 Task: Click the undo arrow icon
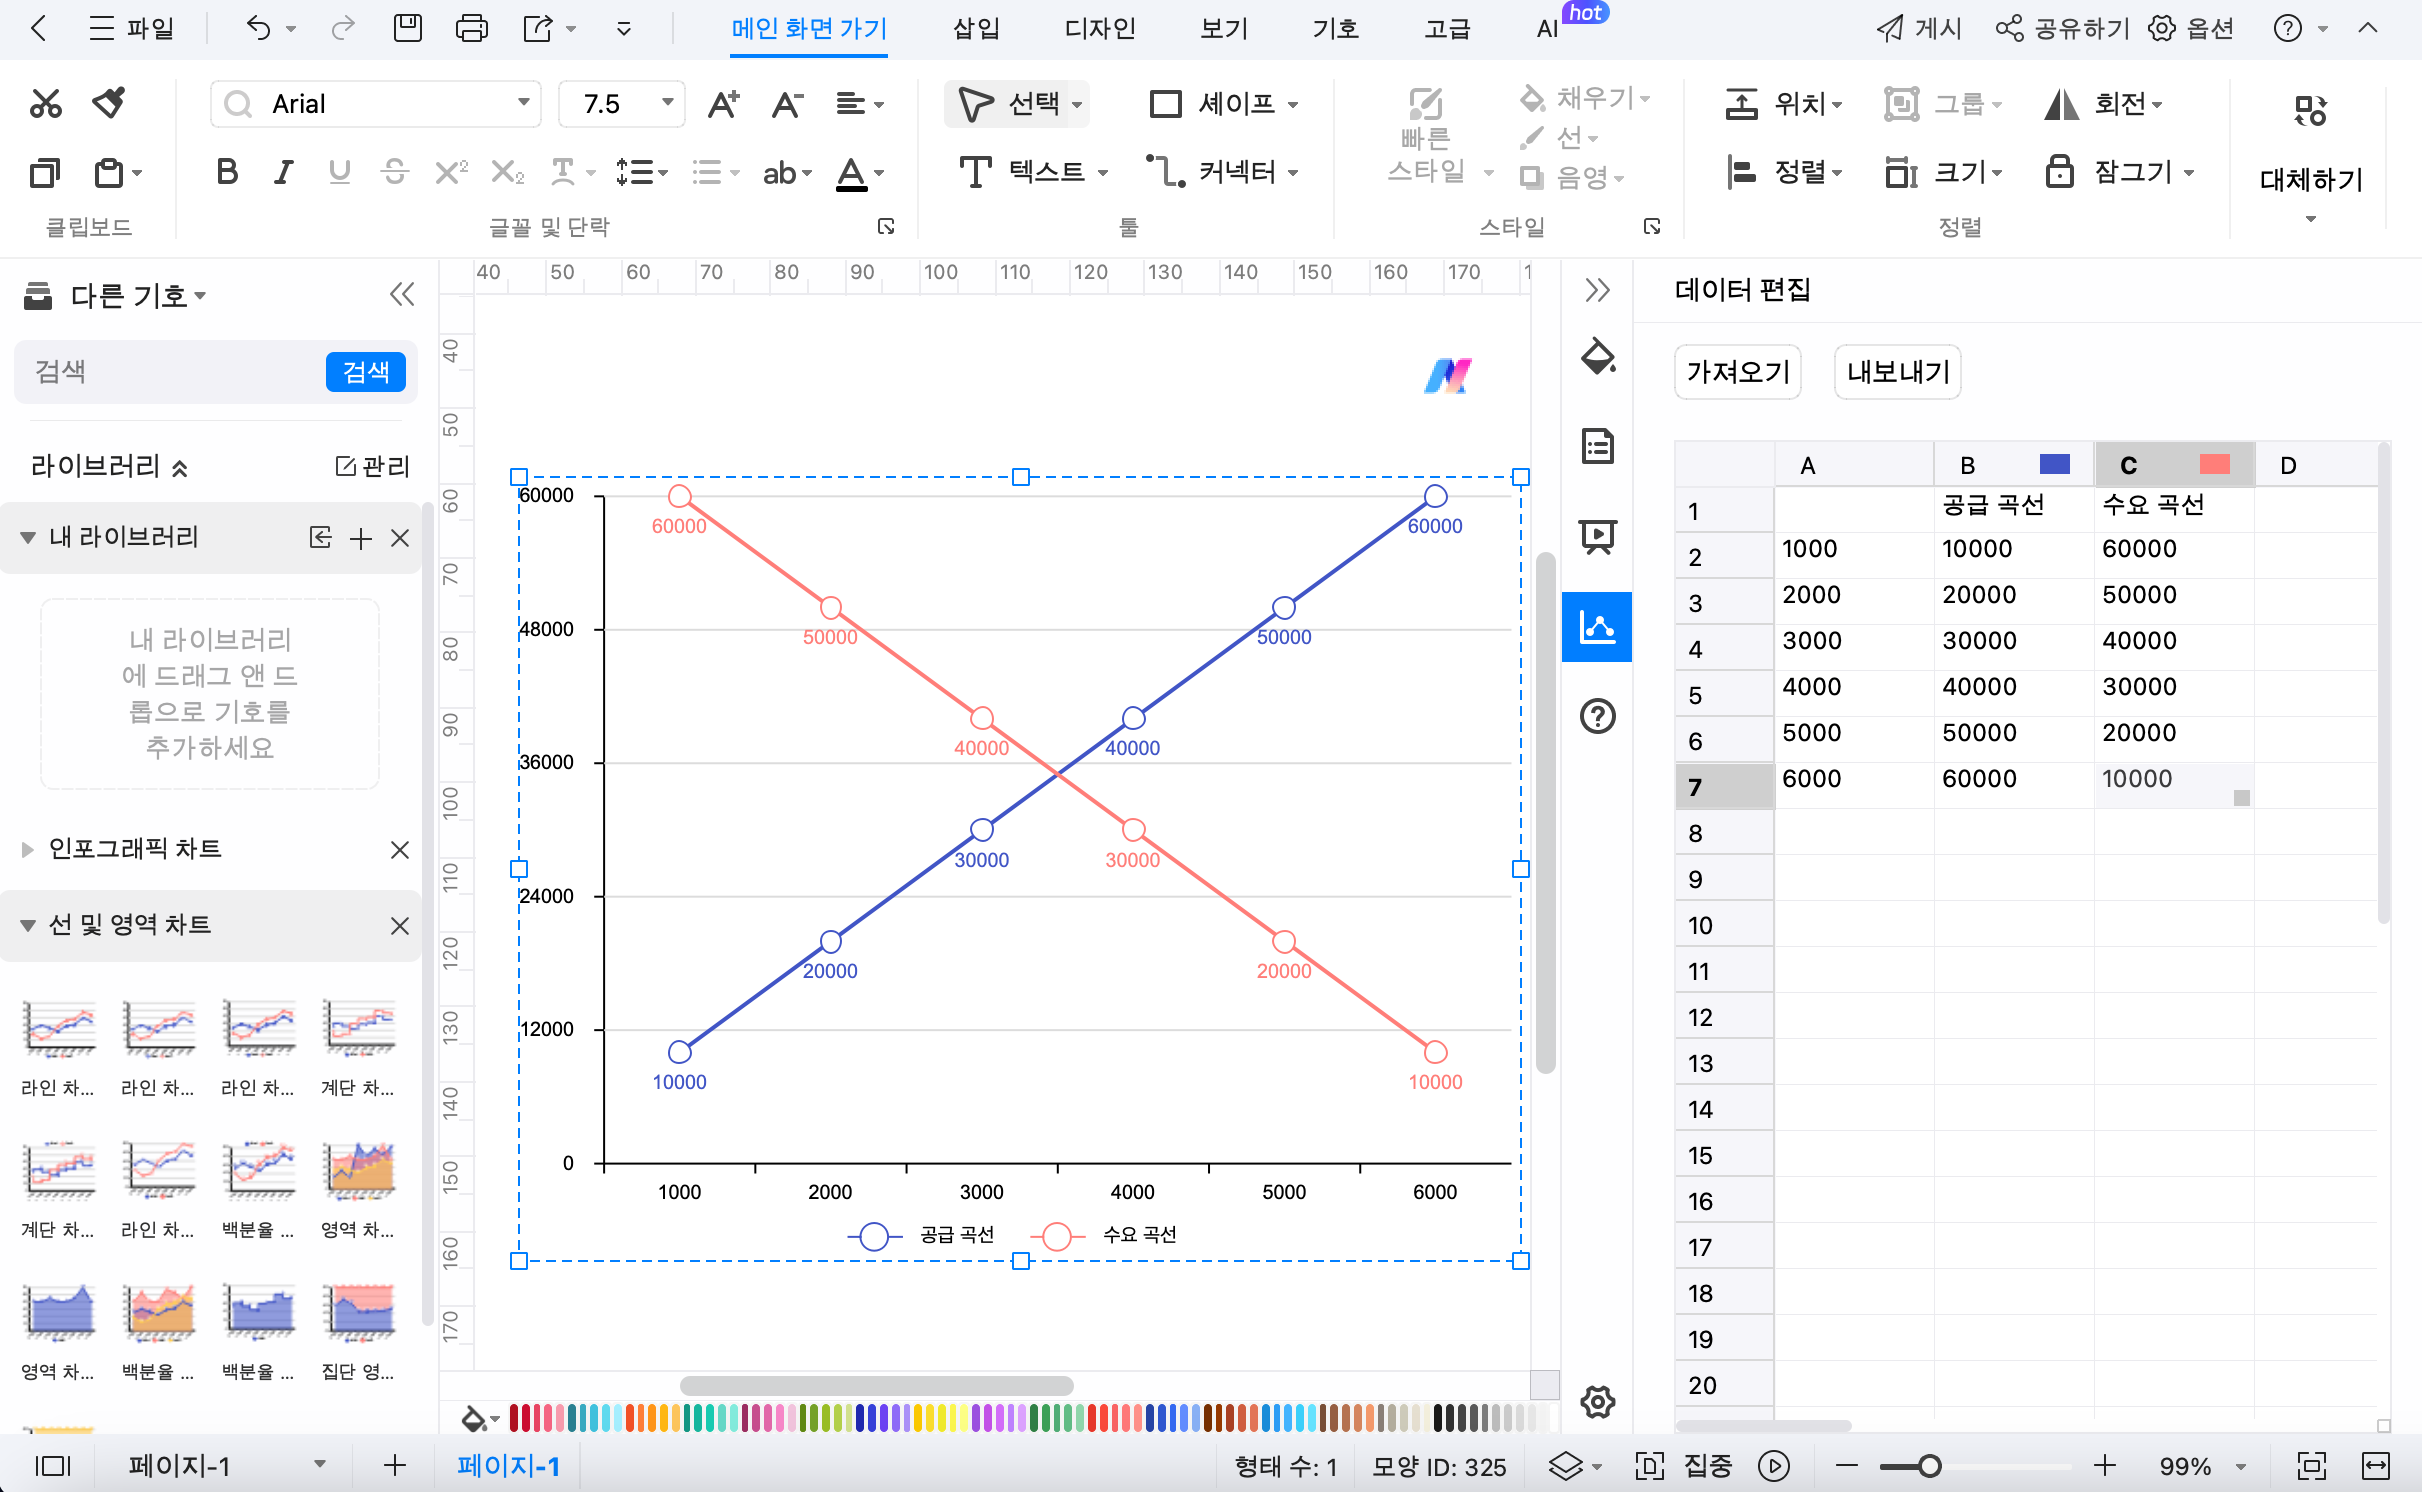258,28
